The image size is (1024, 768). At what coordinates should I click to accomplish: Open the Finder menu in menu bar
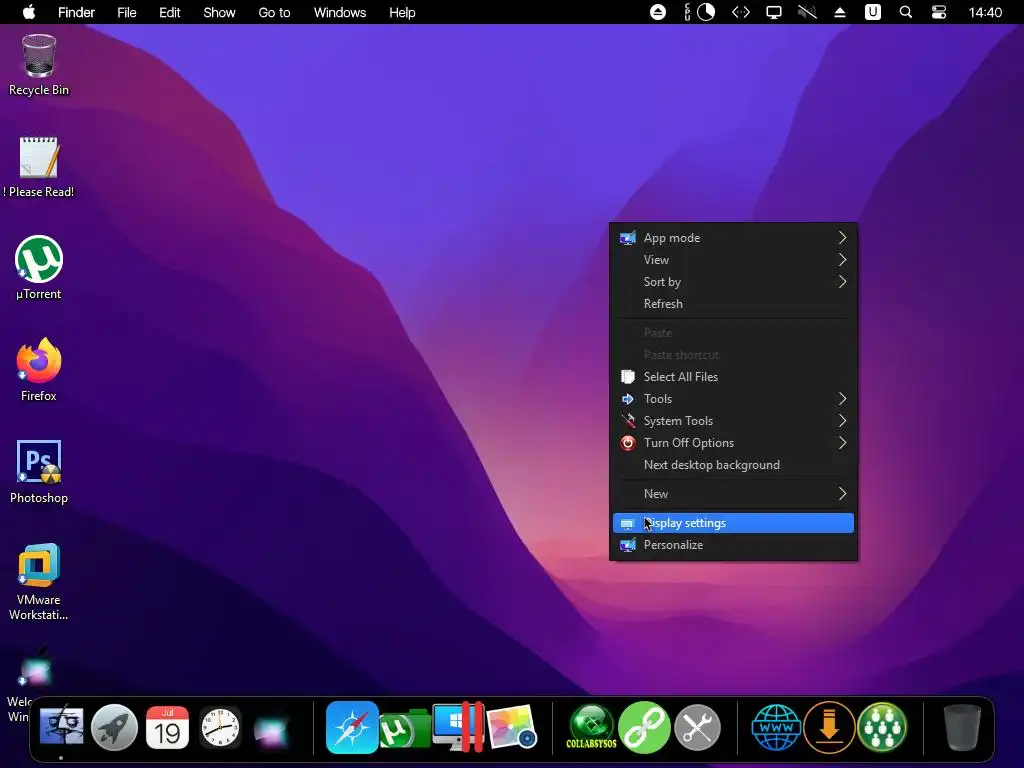76,12
